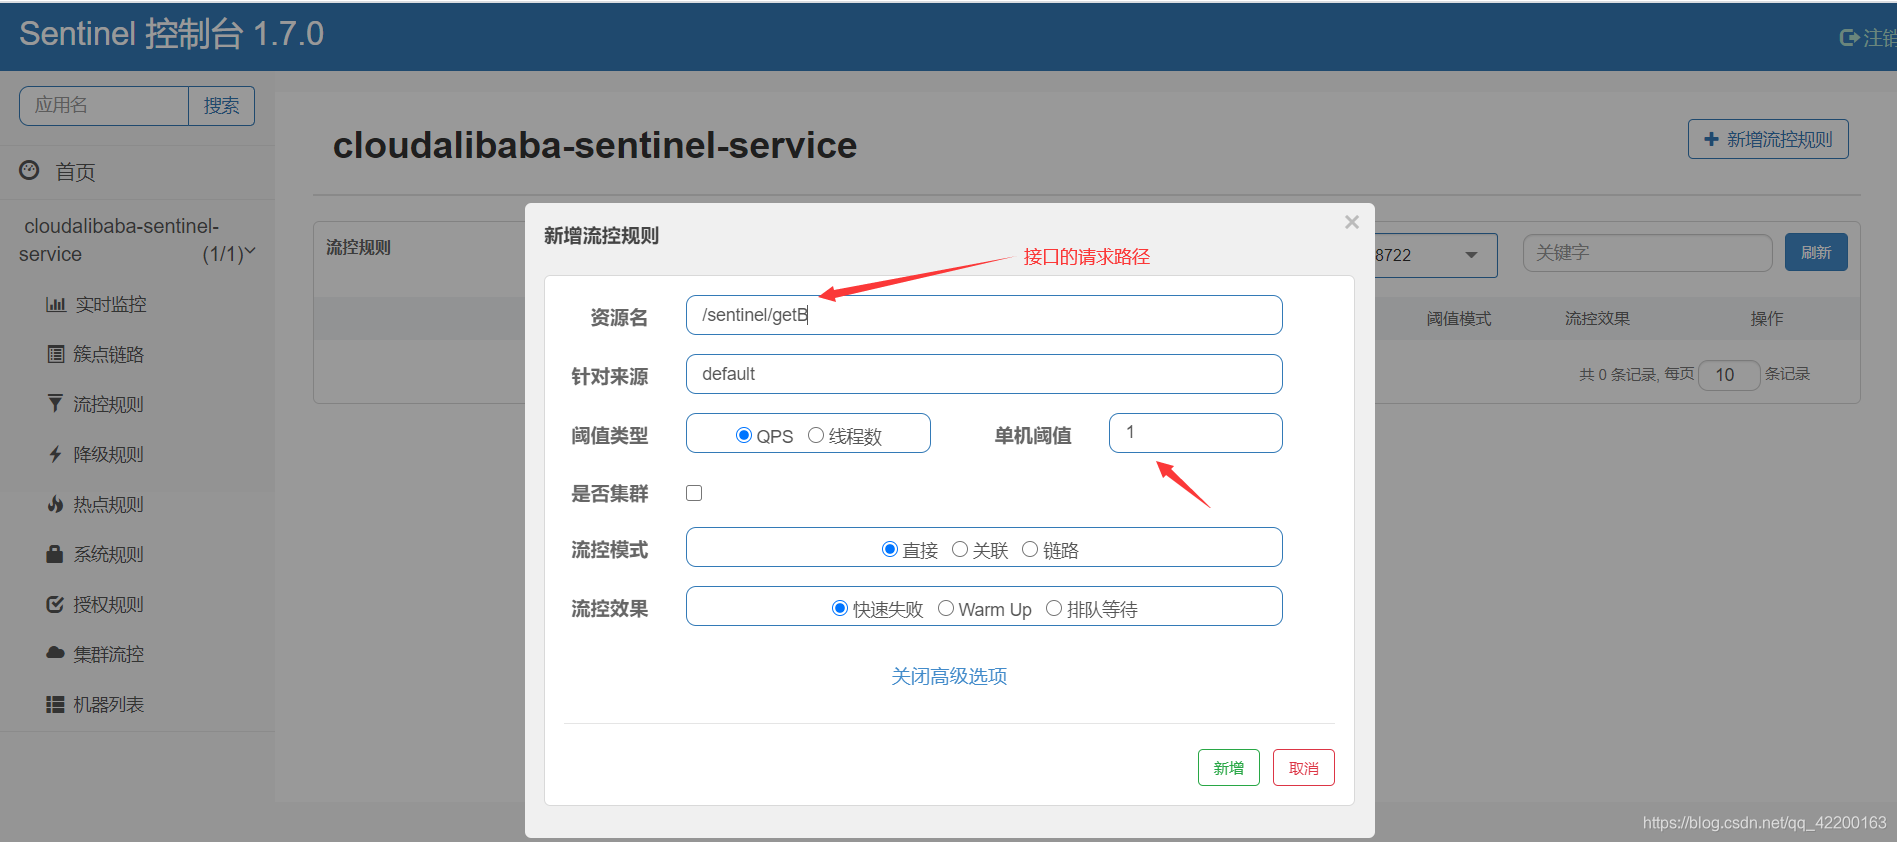Click the 新增流控规则 button at top right
Viewport: 1897px width, 842px height.
pos(1767,139)
